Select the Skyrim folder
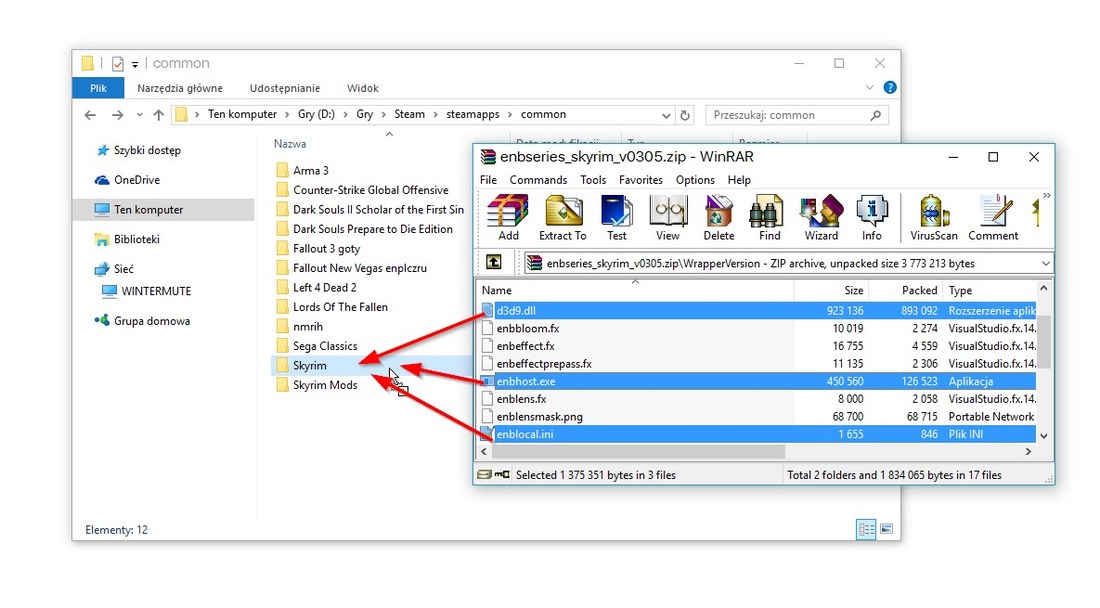This screenshot has height=608, width=1100. (x=309, y=365)
